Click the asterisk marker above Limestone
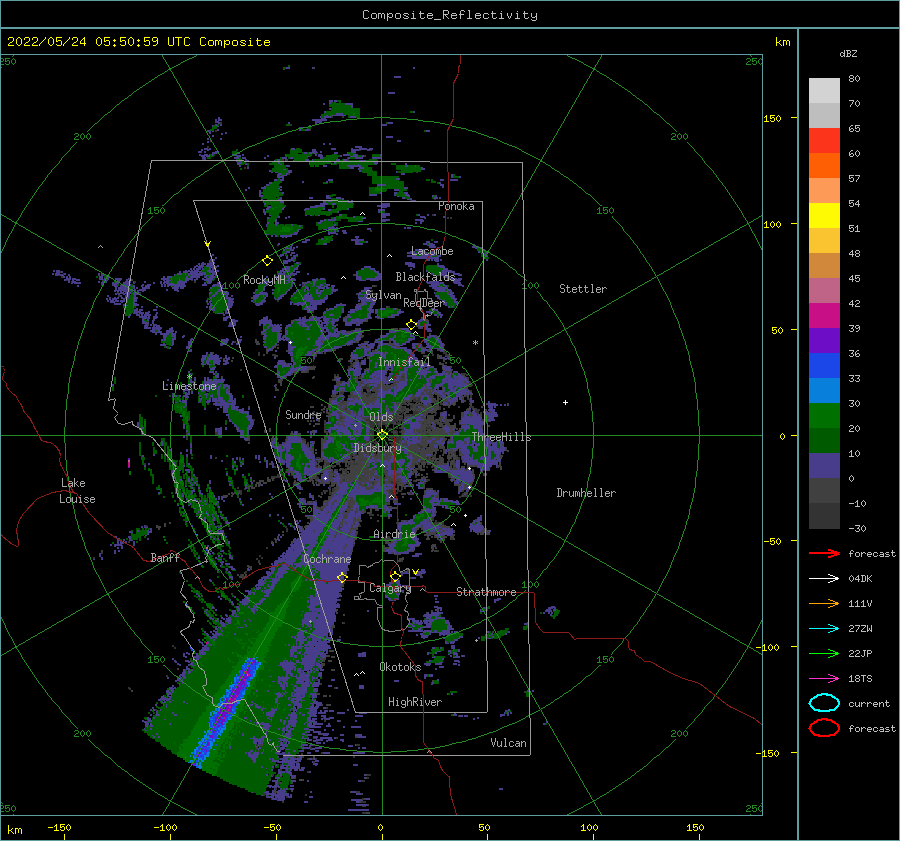 click(189, 377)
